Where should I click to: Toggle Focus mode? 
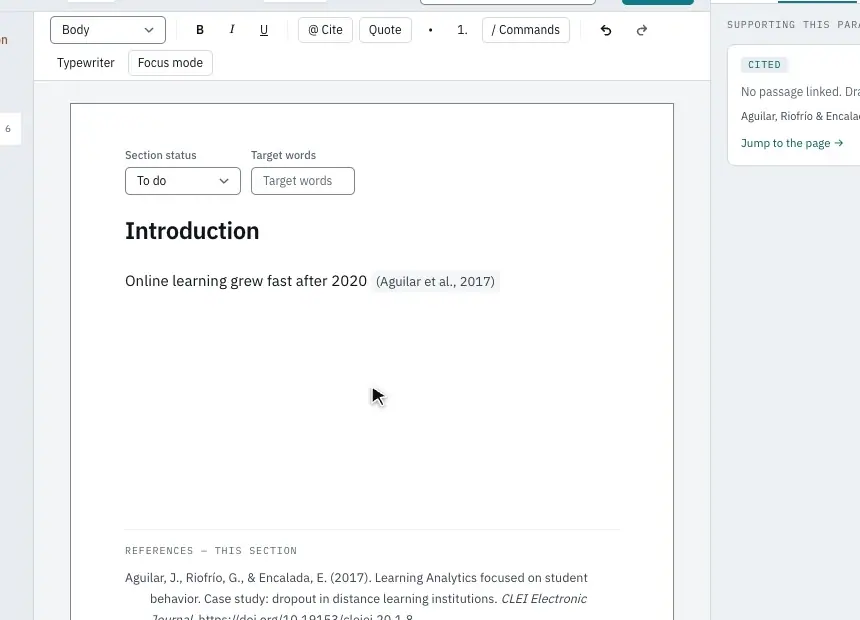[x=170, y=63]
